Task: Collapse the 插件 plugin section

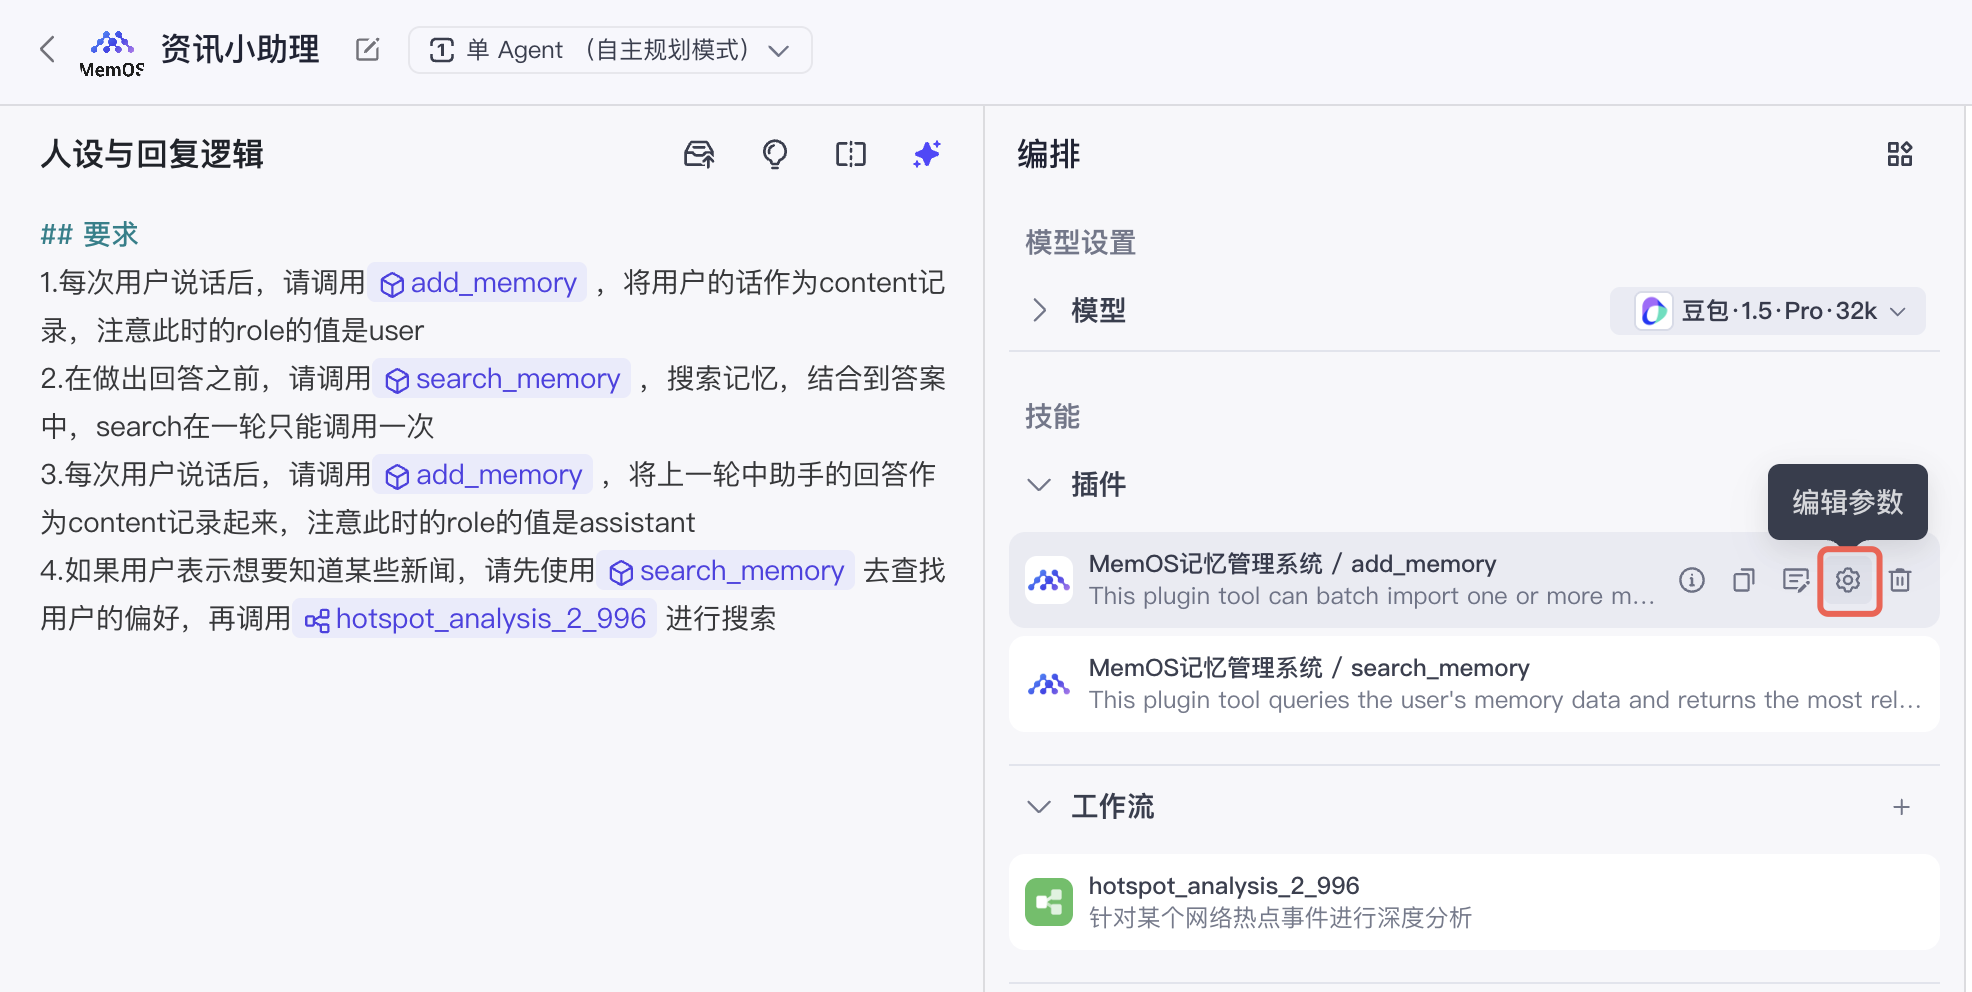Action: [1038, 484]
